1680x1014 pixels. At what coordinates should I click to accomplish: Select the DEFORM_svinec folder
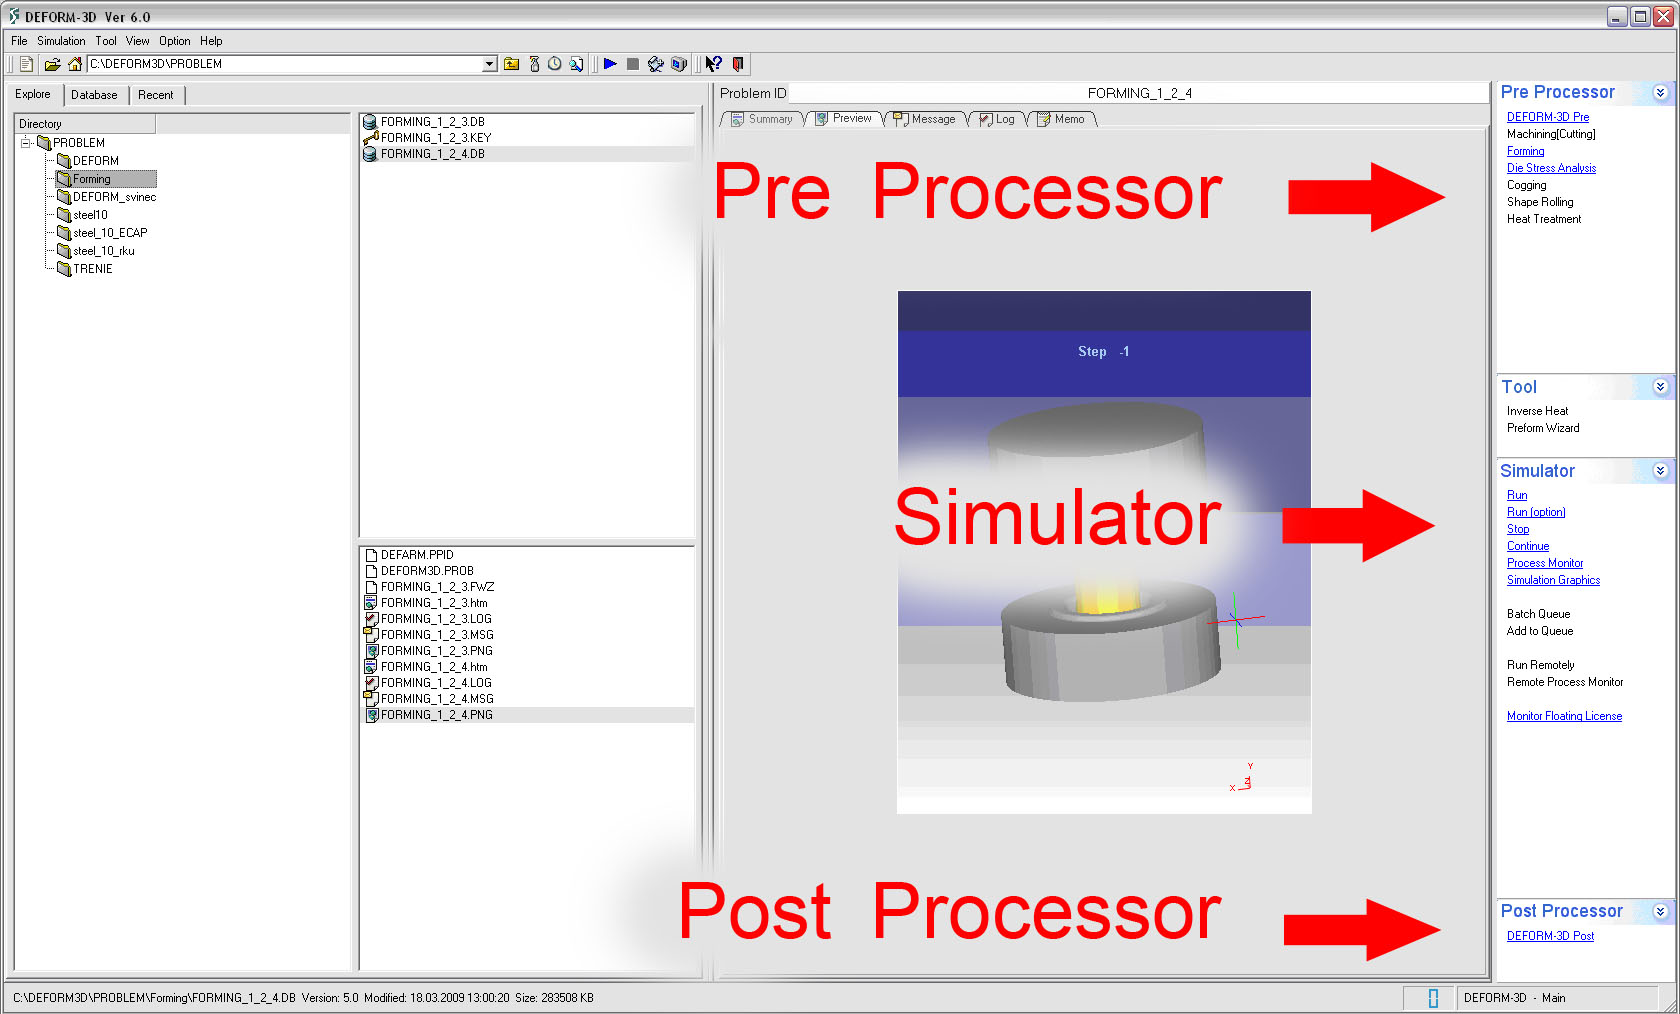[106, 197]
